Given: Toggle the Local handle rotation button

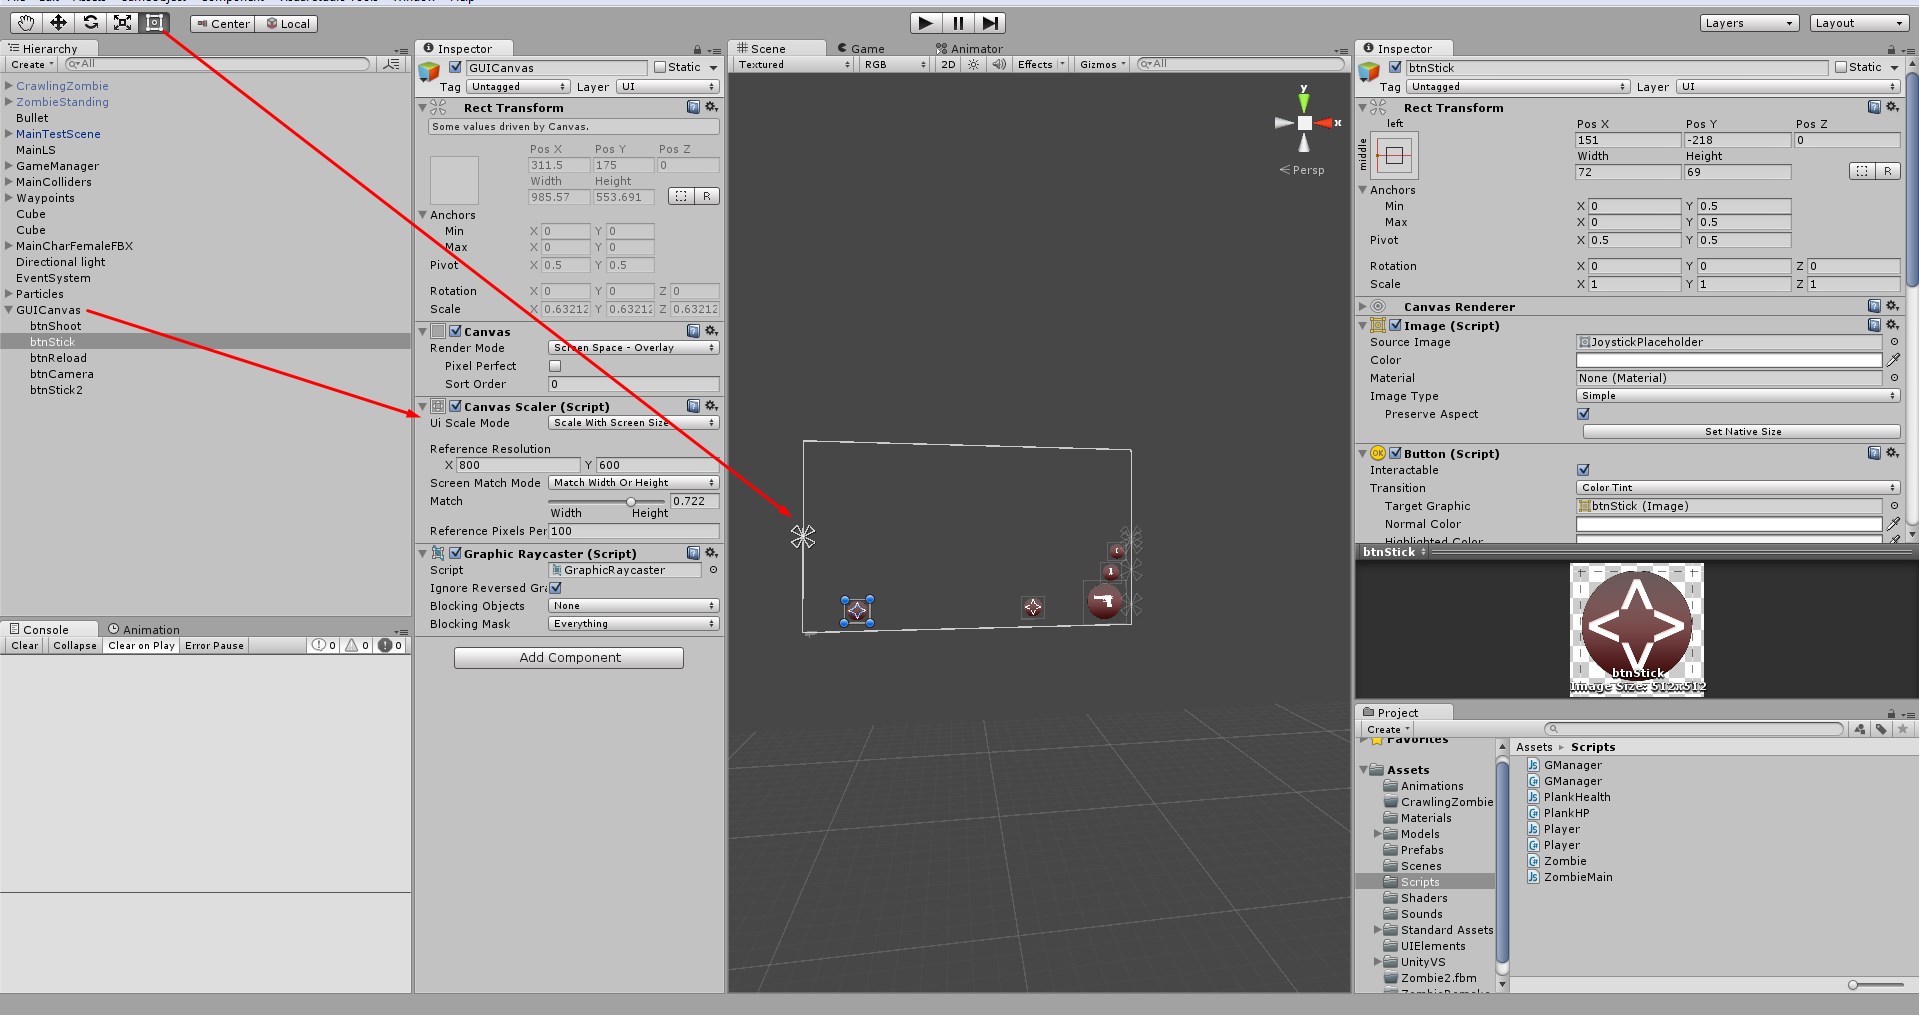Looking at the screenshot, I should click(x=287, y=24).
